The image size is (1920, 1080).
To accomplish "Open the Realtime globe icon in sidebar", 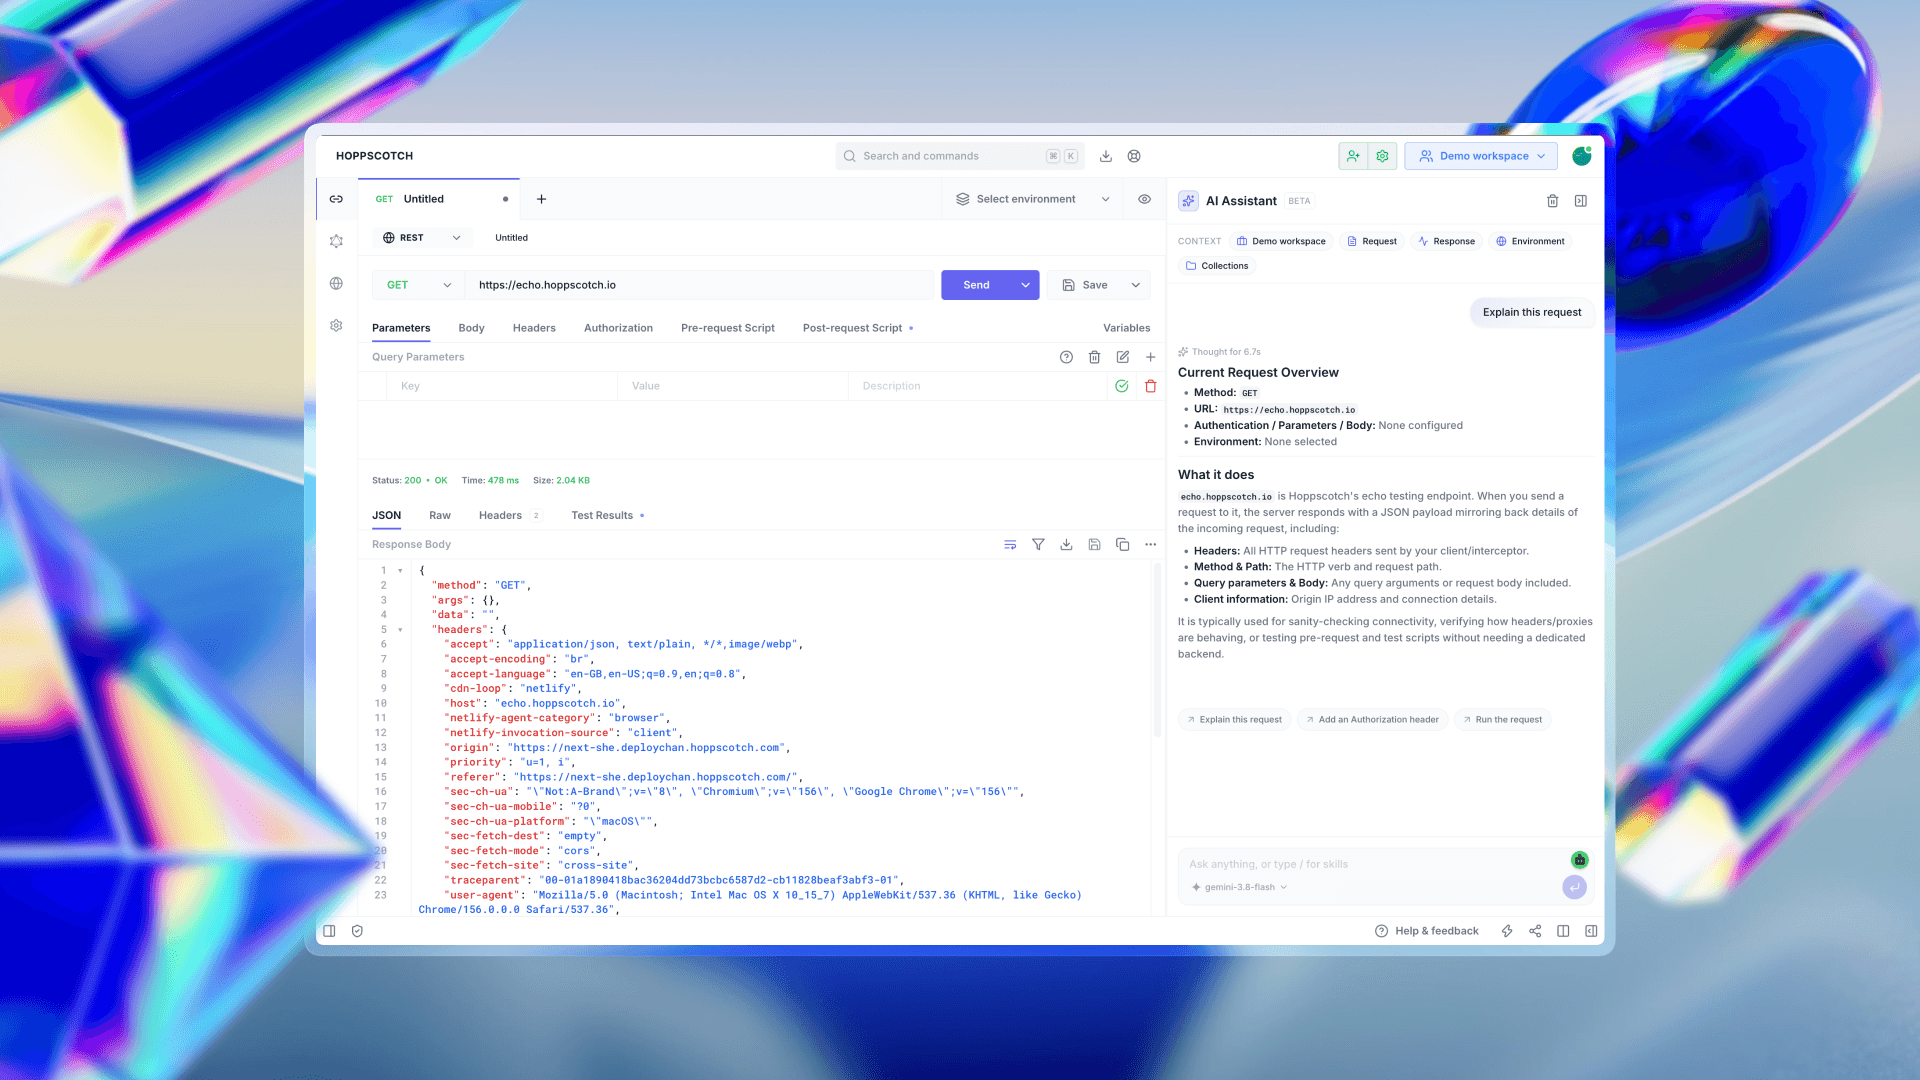I will 336,283.
